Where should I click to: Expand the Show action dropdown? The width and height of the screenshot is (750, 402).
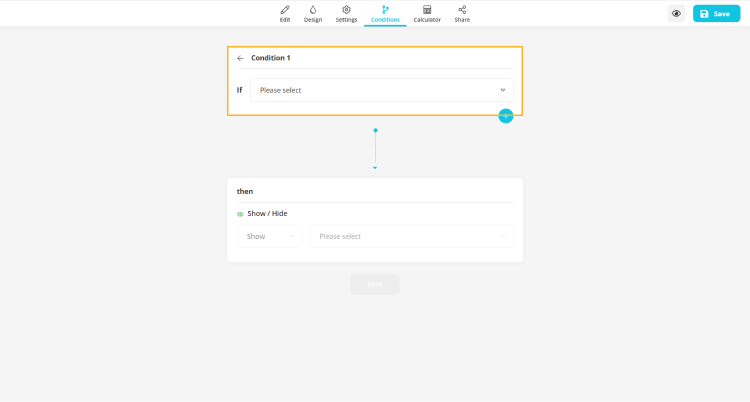[270, 237]
